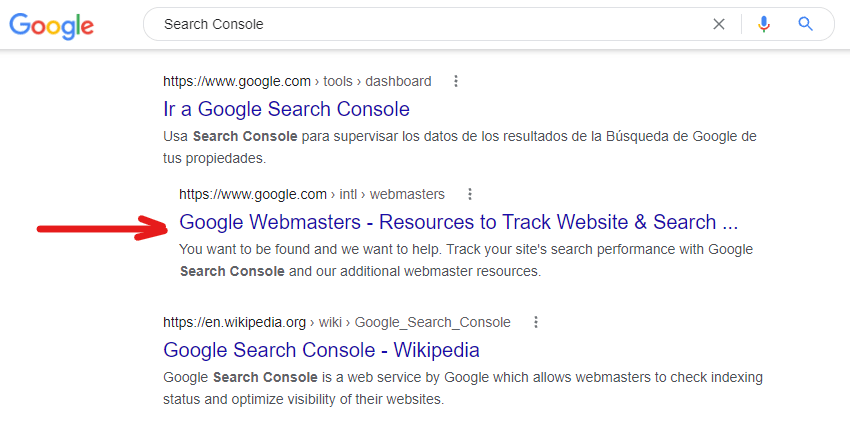Image resolution: width=850 pixels, height=441 pixels.
Task: Open "Google Search Console - Wikipedia" link
Action: point(321,350)
